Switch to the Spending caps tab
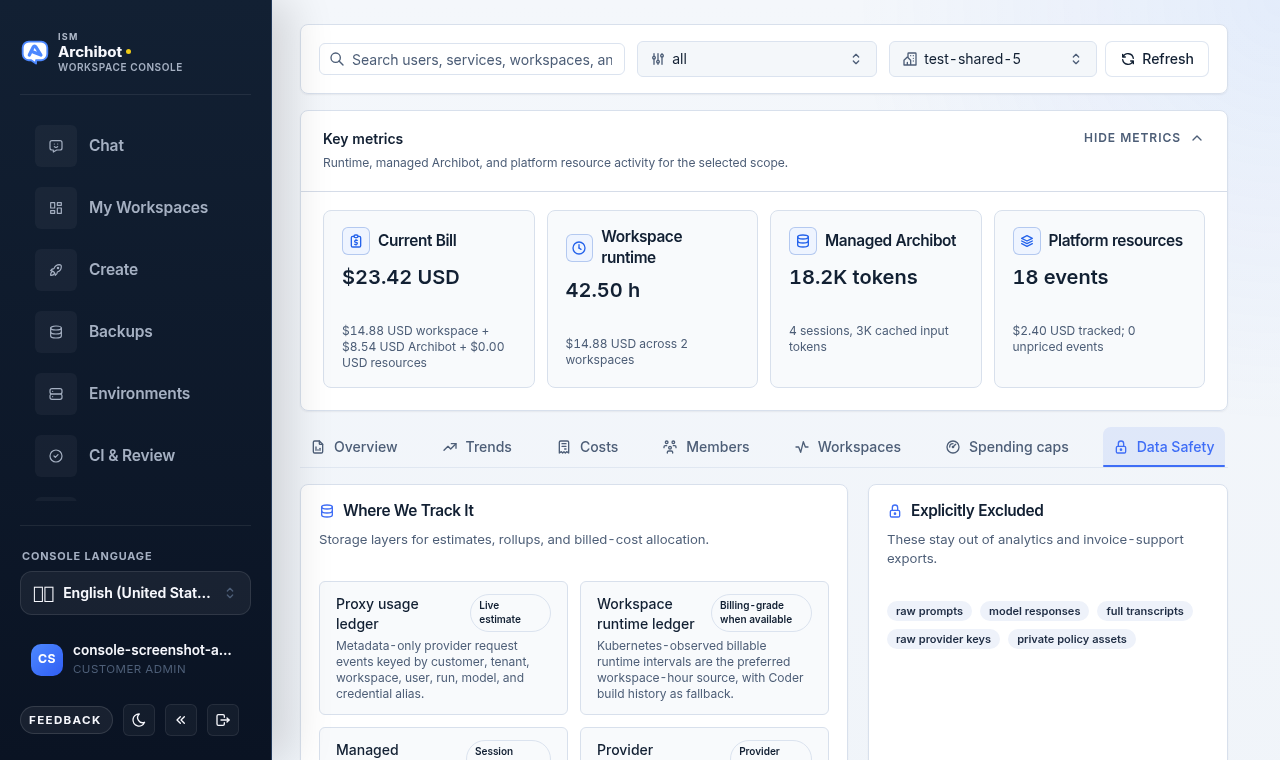Viewport: 1280px width, 760px height. coord(1007,447)
